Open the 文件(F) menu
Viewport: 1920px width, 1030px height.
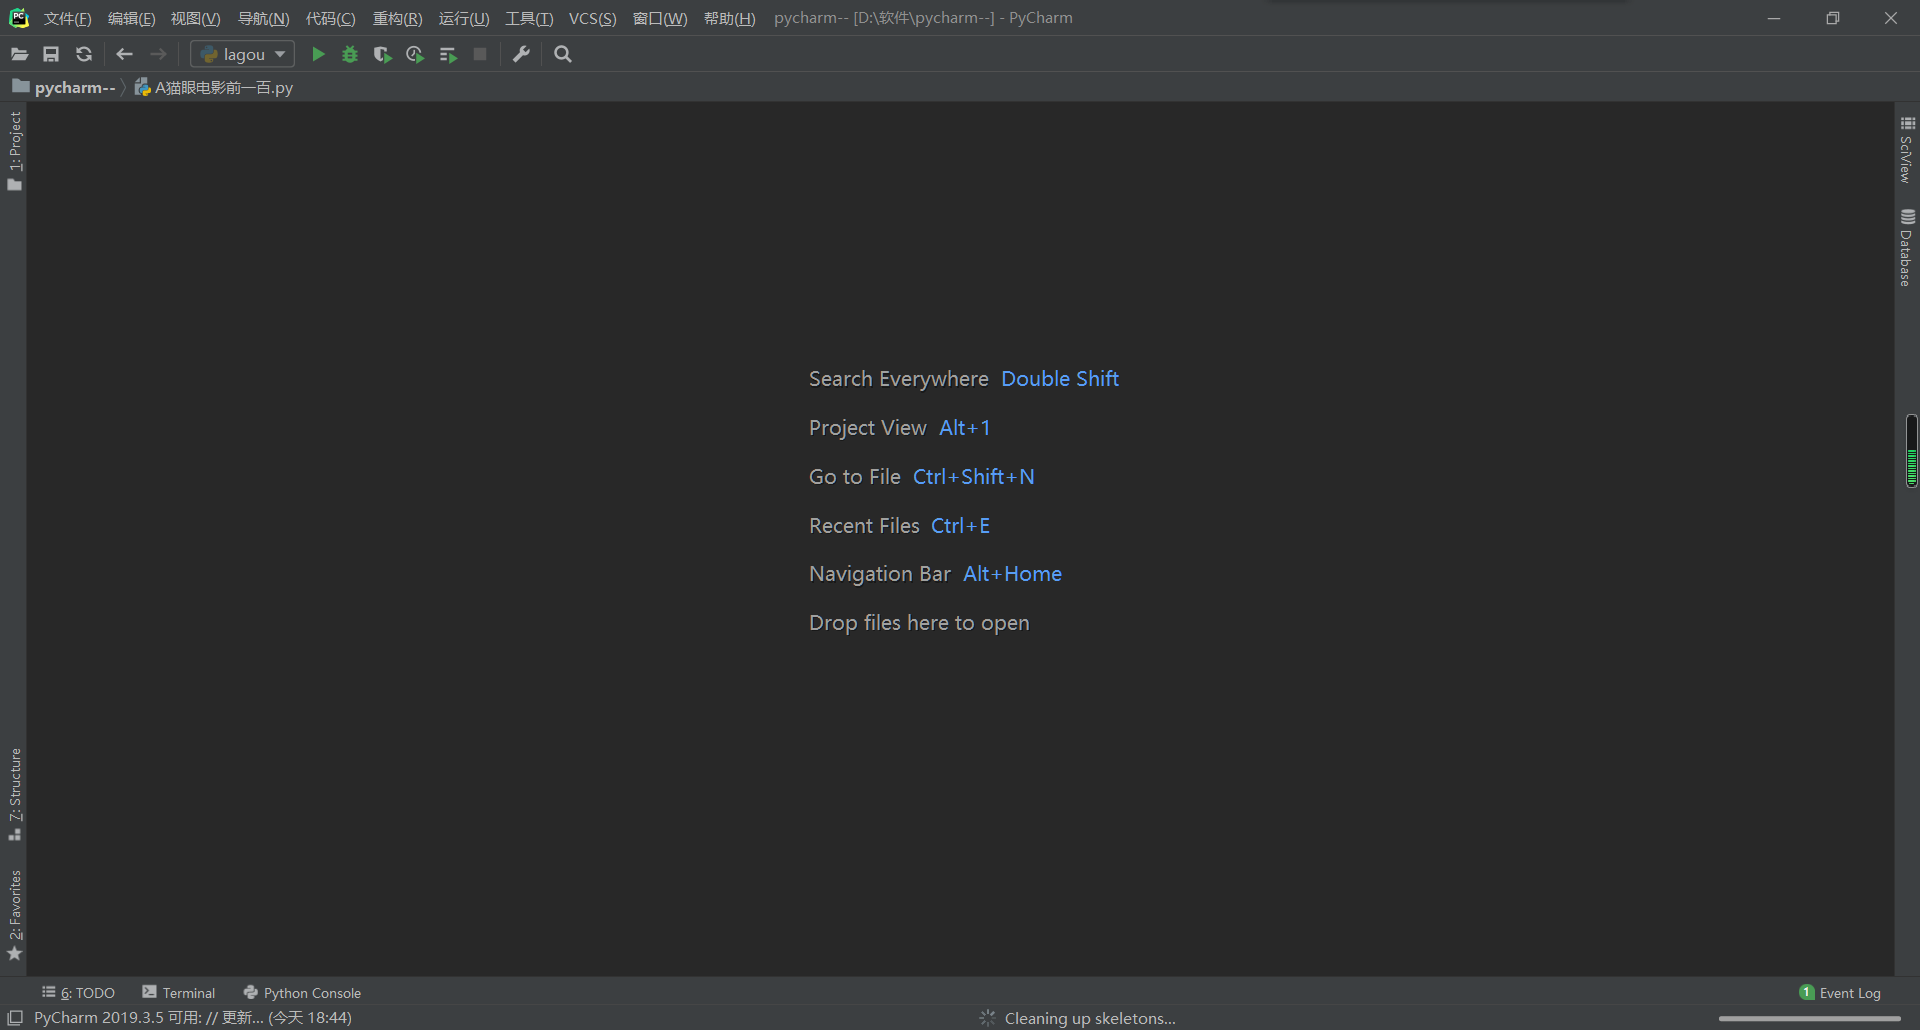click(x=68, y=19)
